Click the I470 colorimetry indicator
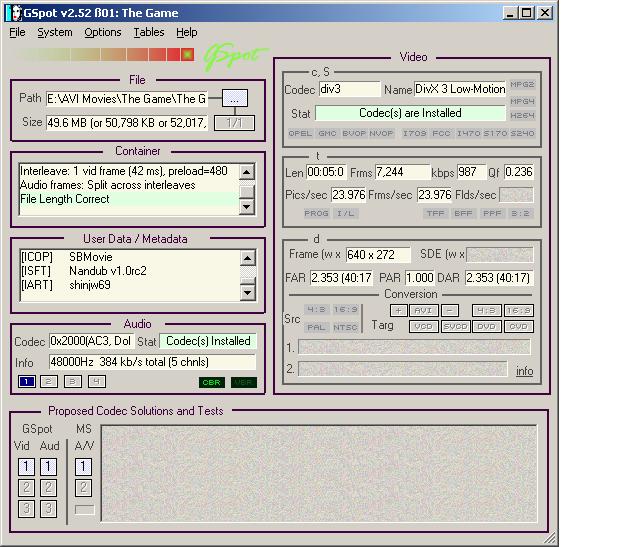The image size is (640, 547). (x=468, y=133)
